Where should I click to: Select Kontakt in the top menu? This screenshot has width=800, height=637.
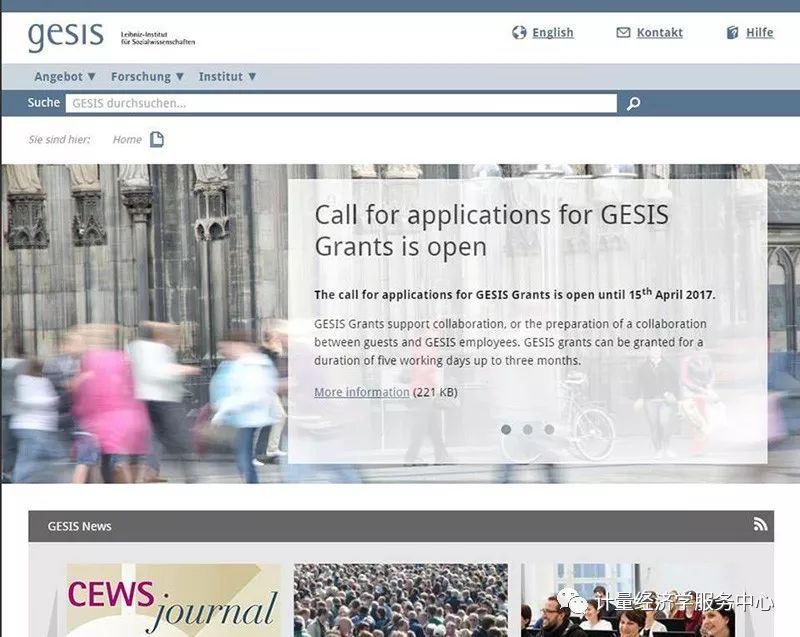pos(660,32)
